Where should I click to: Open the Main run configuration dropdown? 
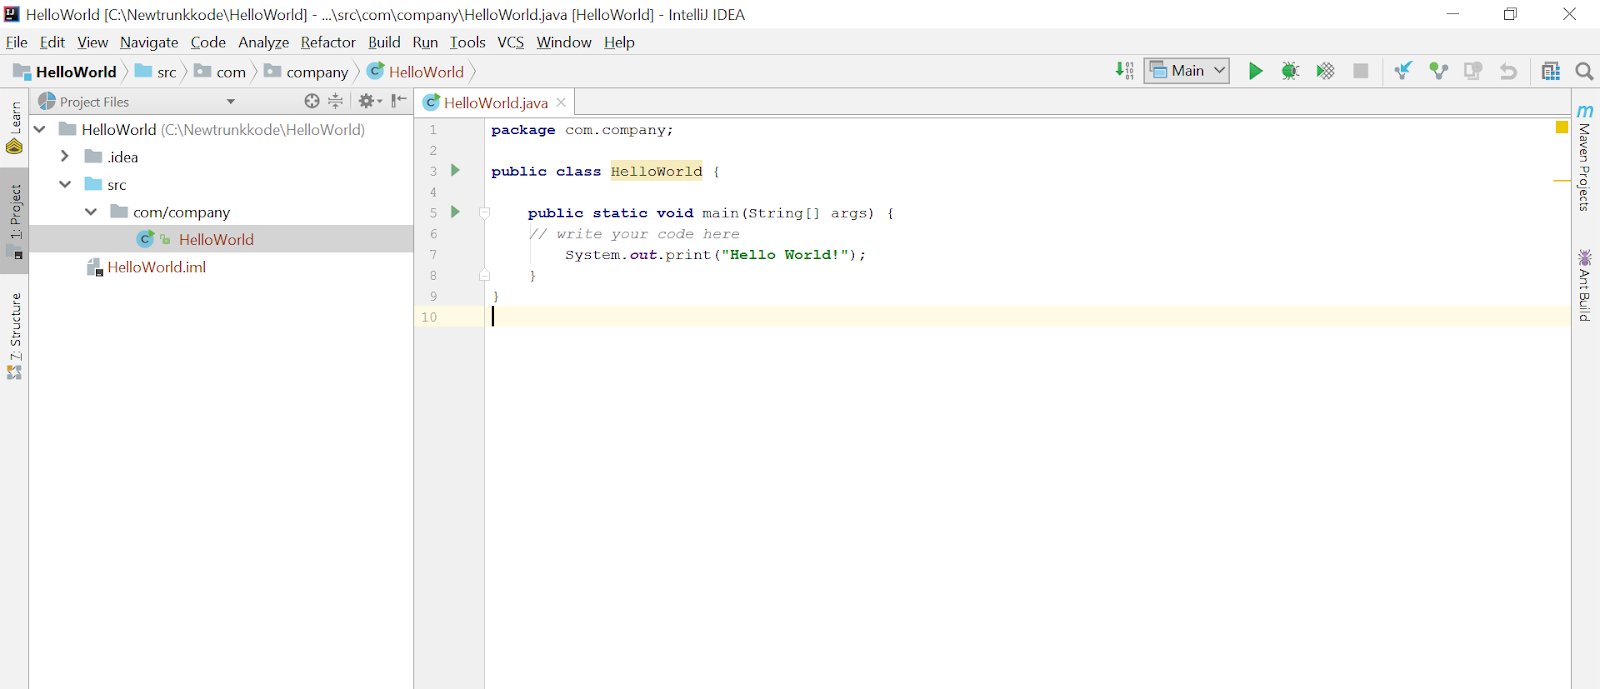1187,71
